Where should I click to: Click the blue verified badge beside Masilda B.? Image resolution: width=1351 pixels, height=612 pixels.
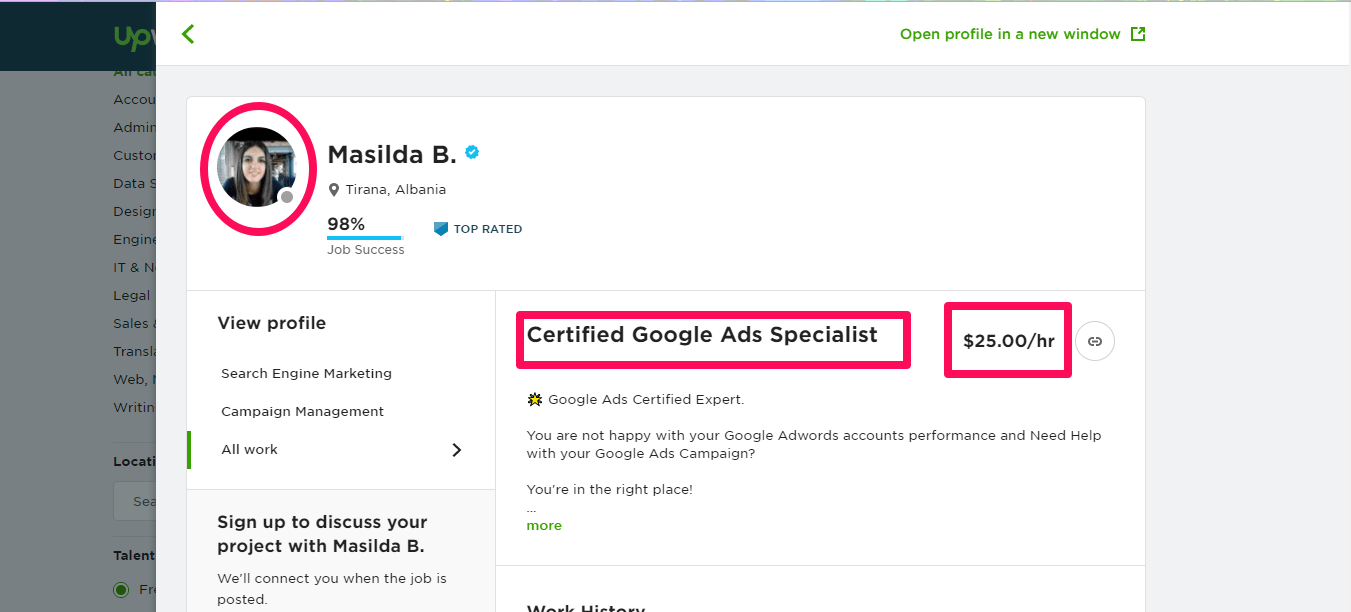[472, 152]
